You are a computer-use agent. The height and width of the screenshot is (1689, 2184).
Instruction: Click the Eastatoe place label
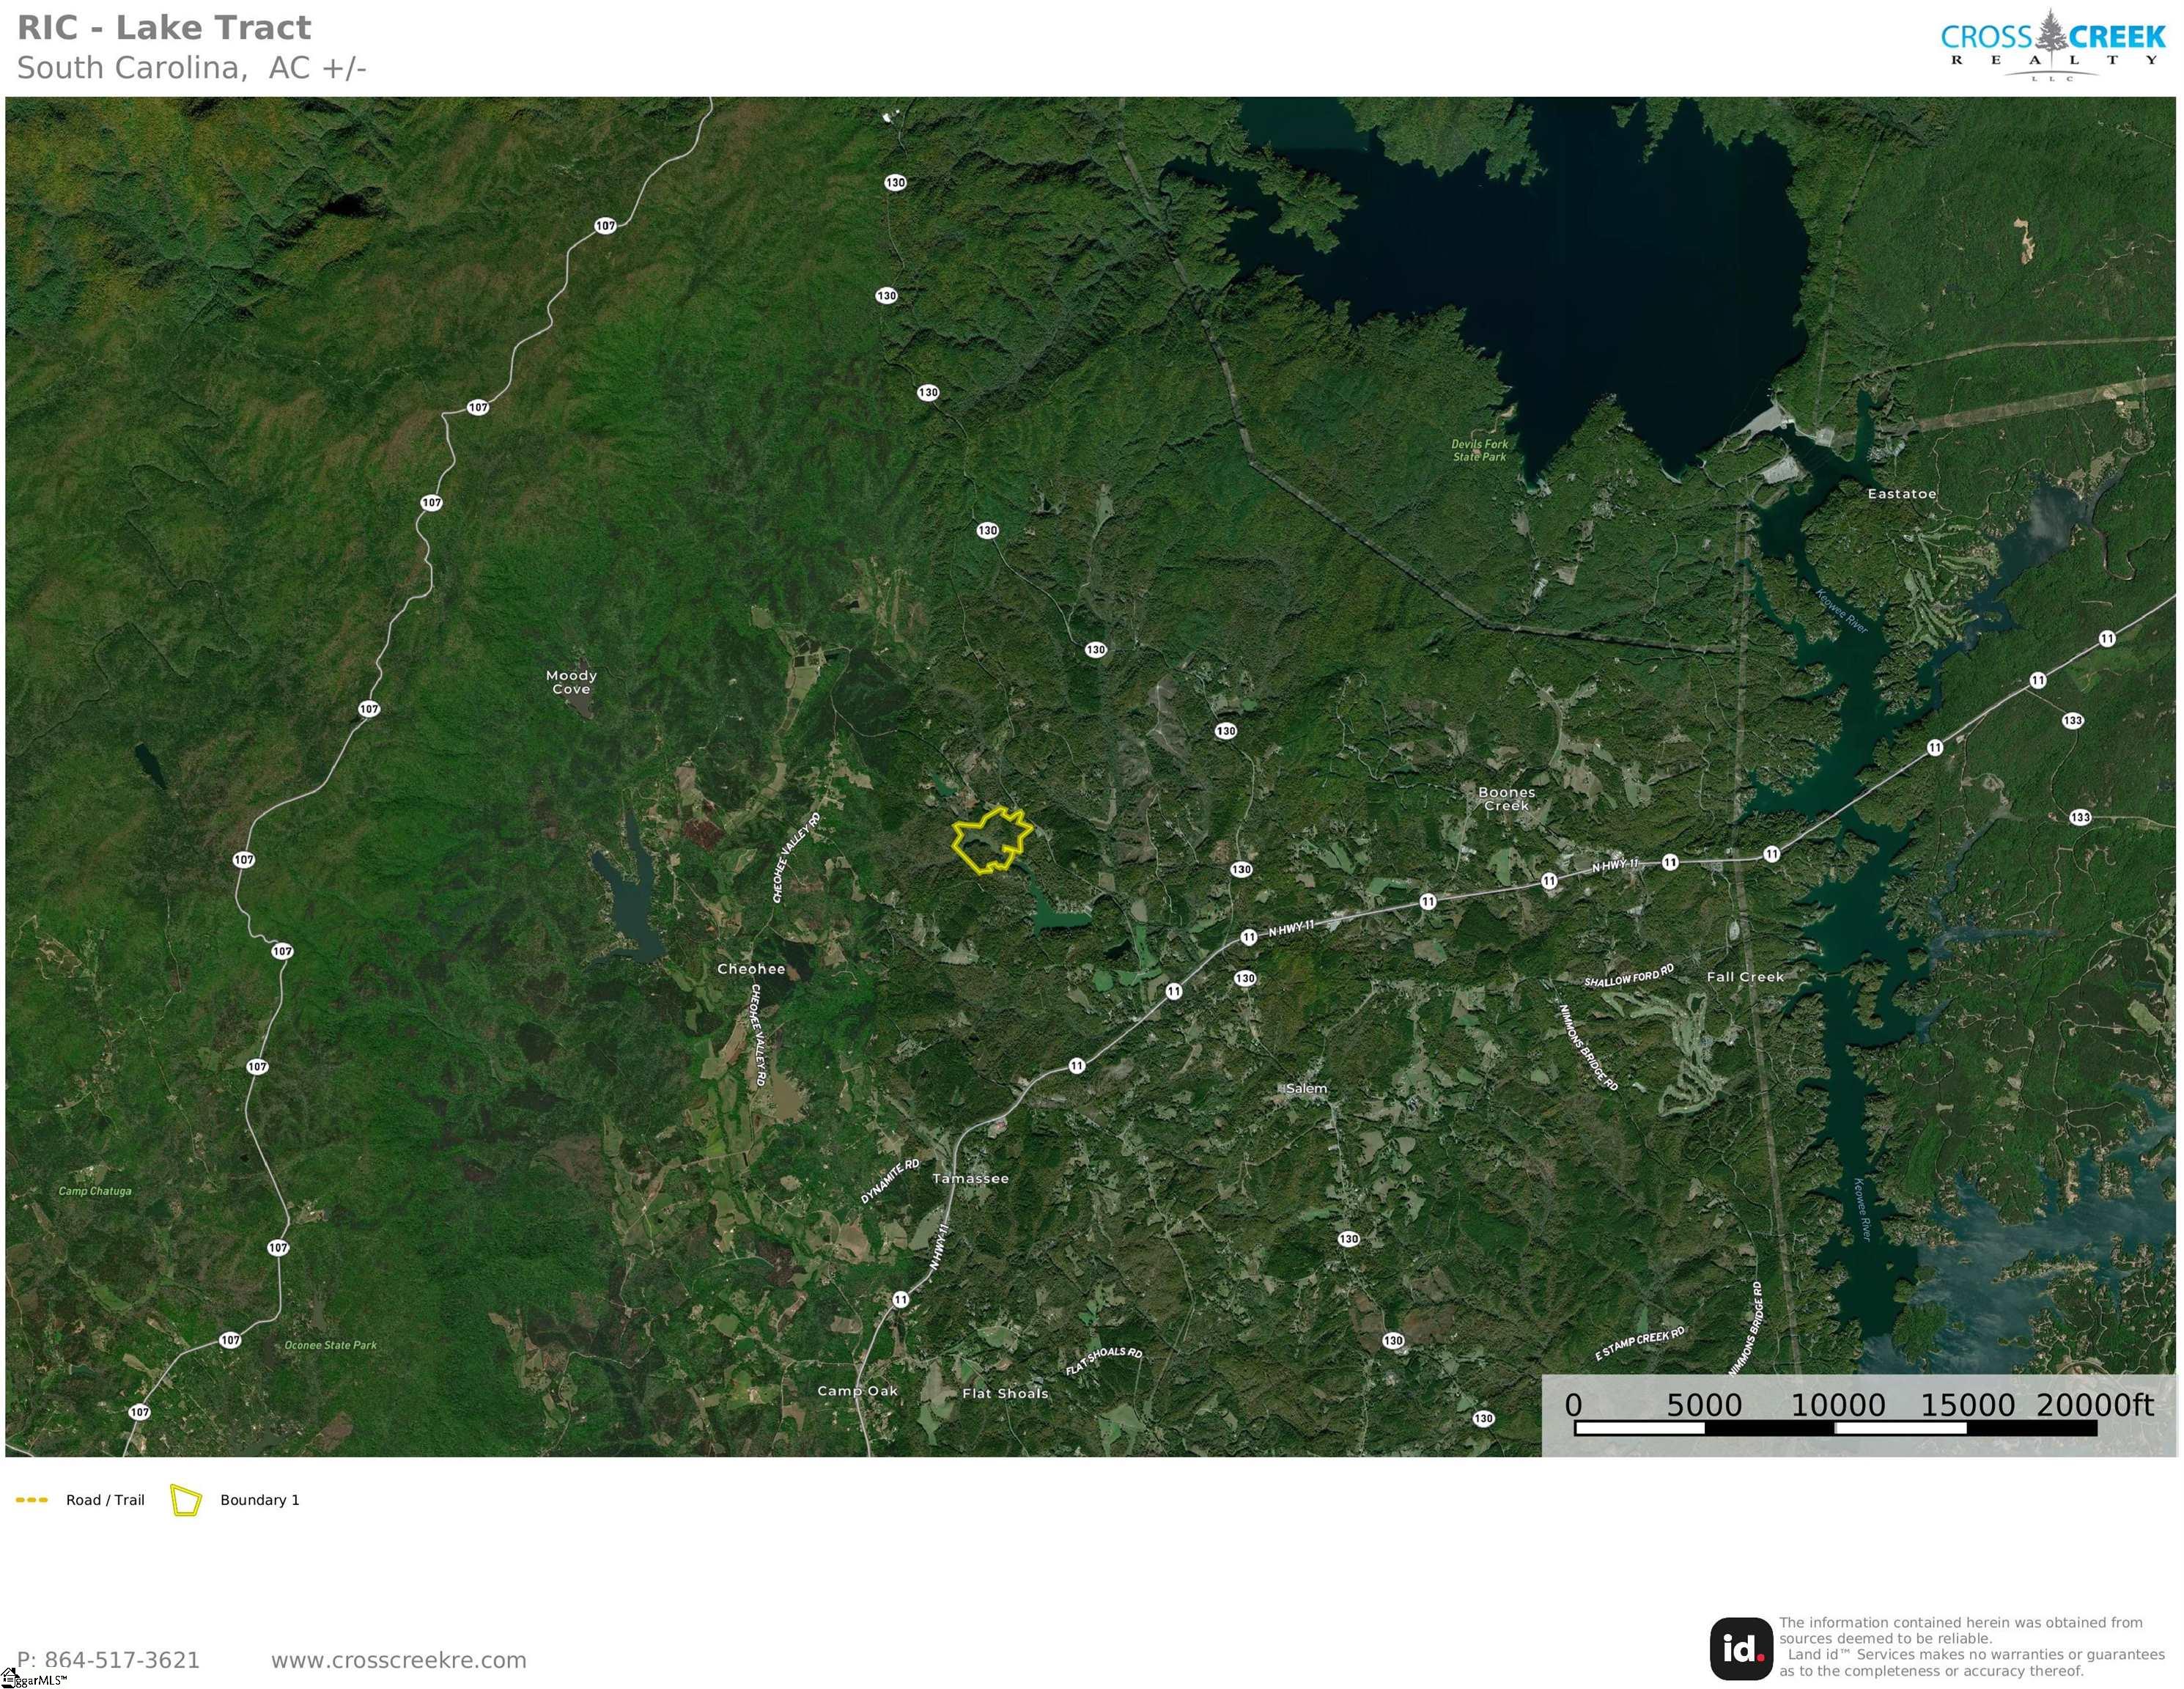click(x=1901, y=494)
